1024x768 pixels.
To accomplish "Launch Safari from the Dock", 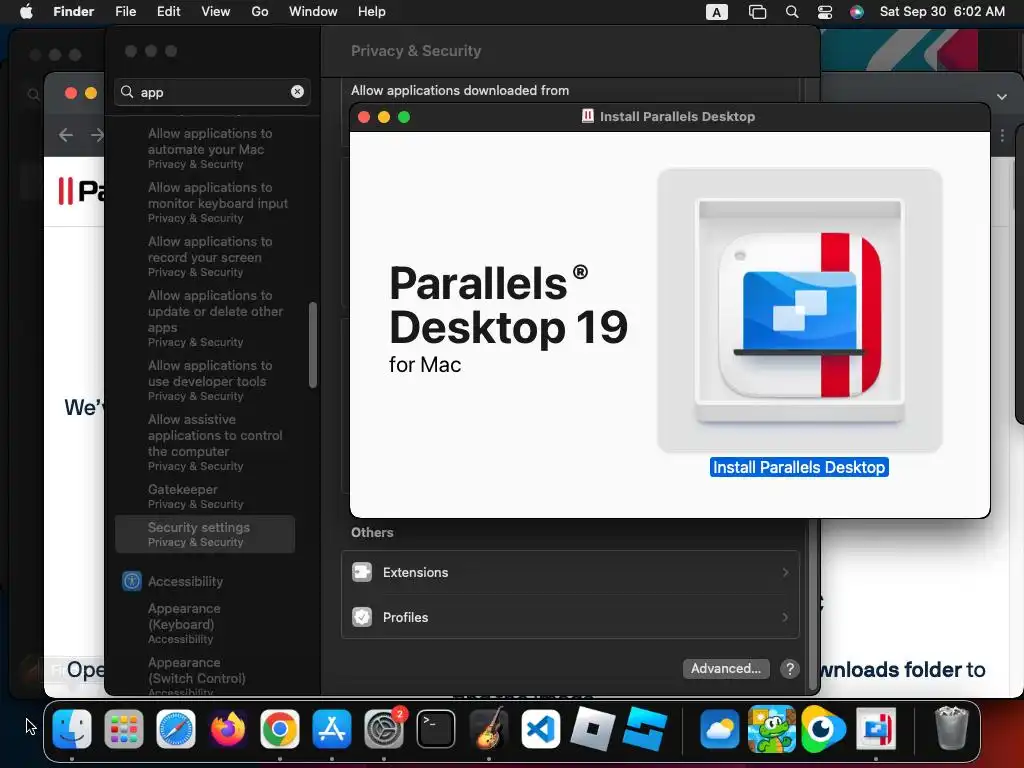I will pos(176,729).
